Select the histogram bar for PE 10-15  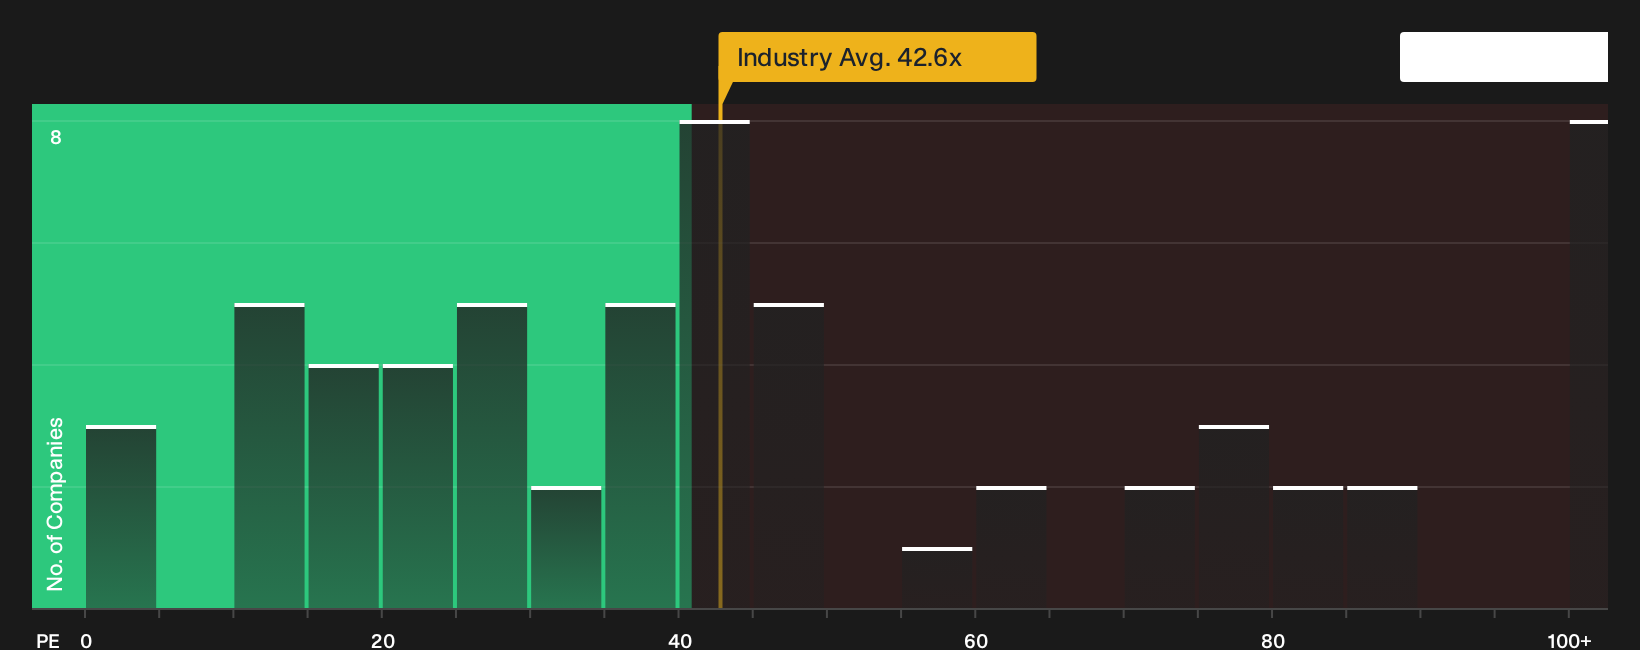(269, 456)
